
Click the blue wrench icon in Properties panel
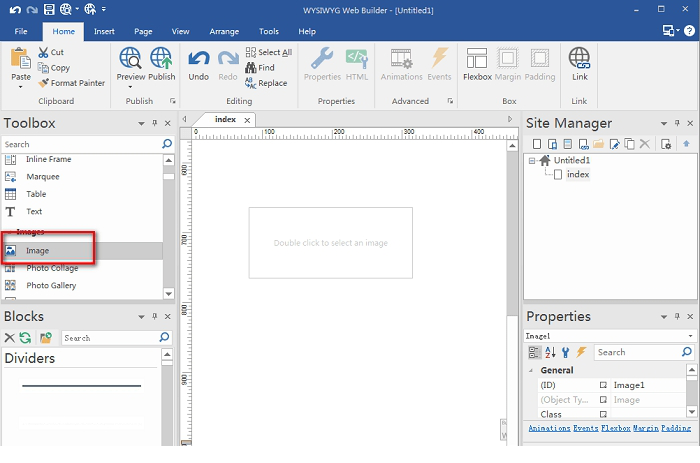tap(566, 352)
